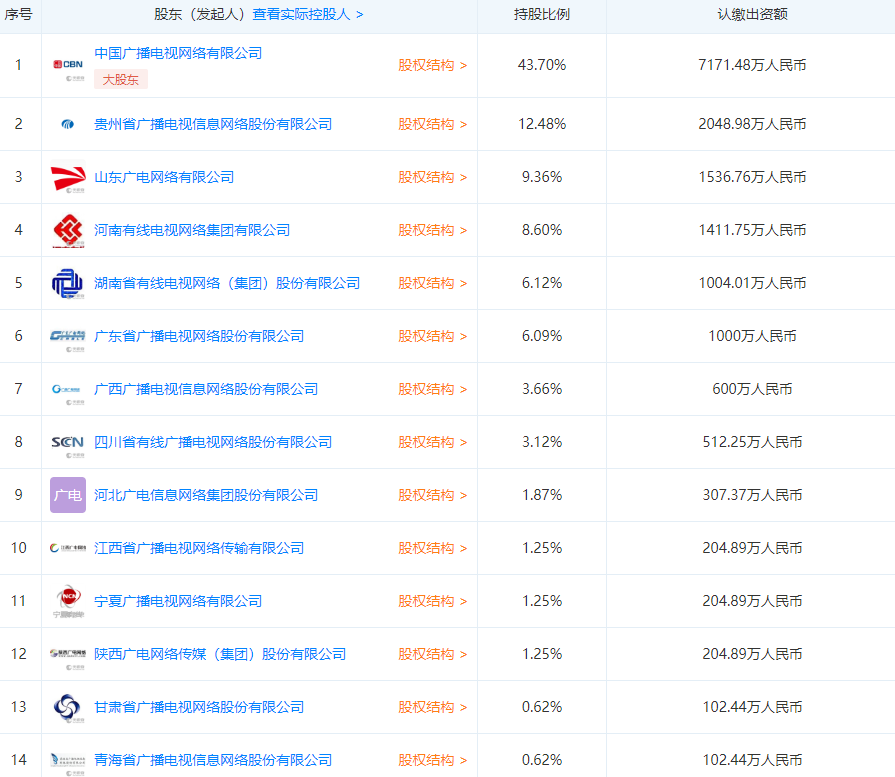Click the 认缴出资额 column header
Screen dimensions: 895x777
click(752, 14)
